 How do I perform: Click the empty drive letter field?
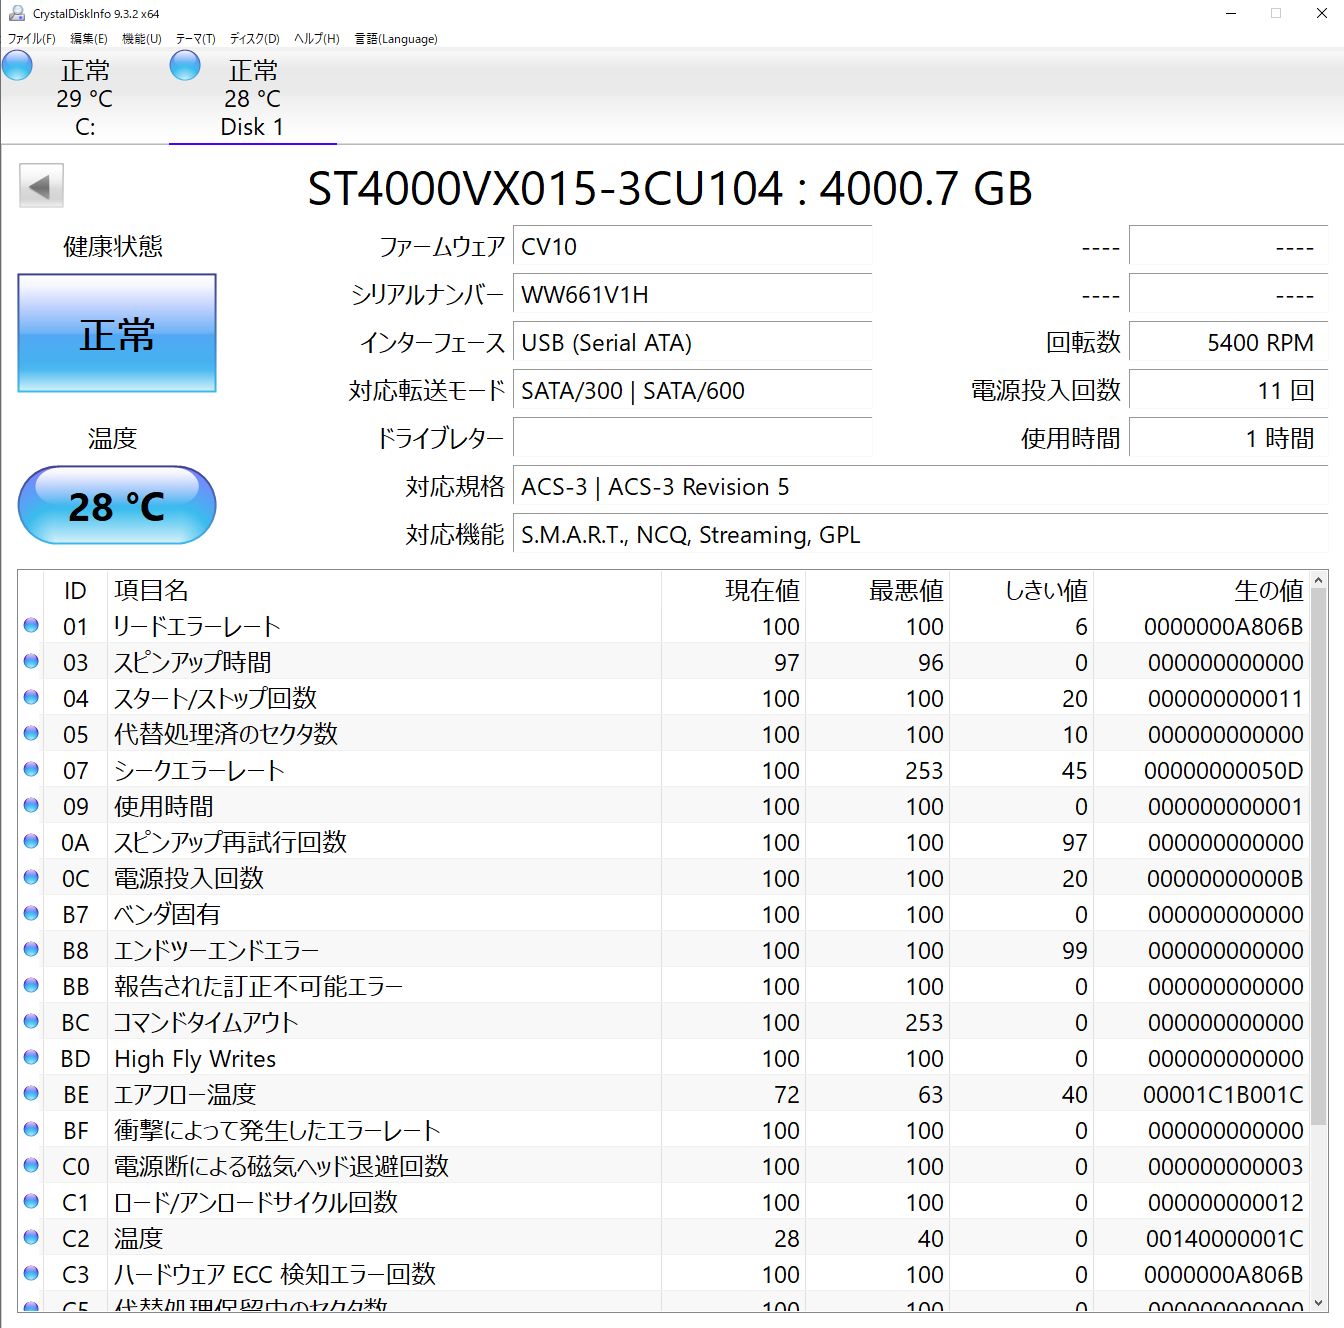point(692,438)
